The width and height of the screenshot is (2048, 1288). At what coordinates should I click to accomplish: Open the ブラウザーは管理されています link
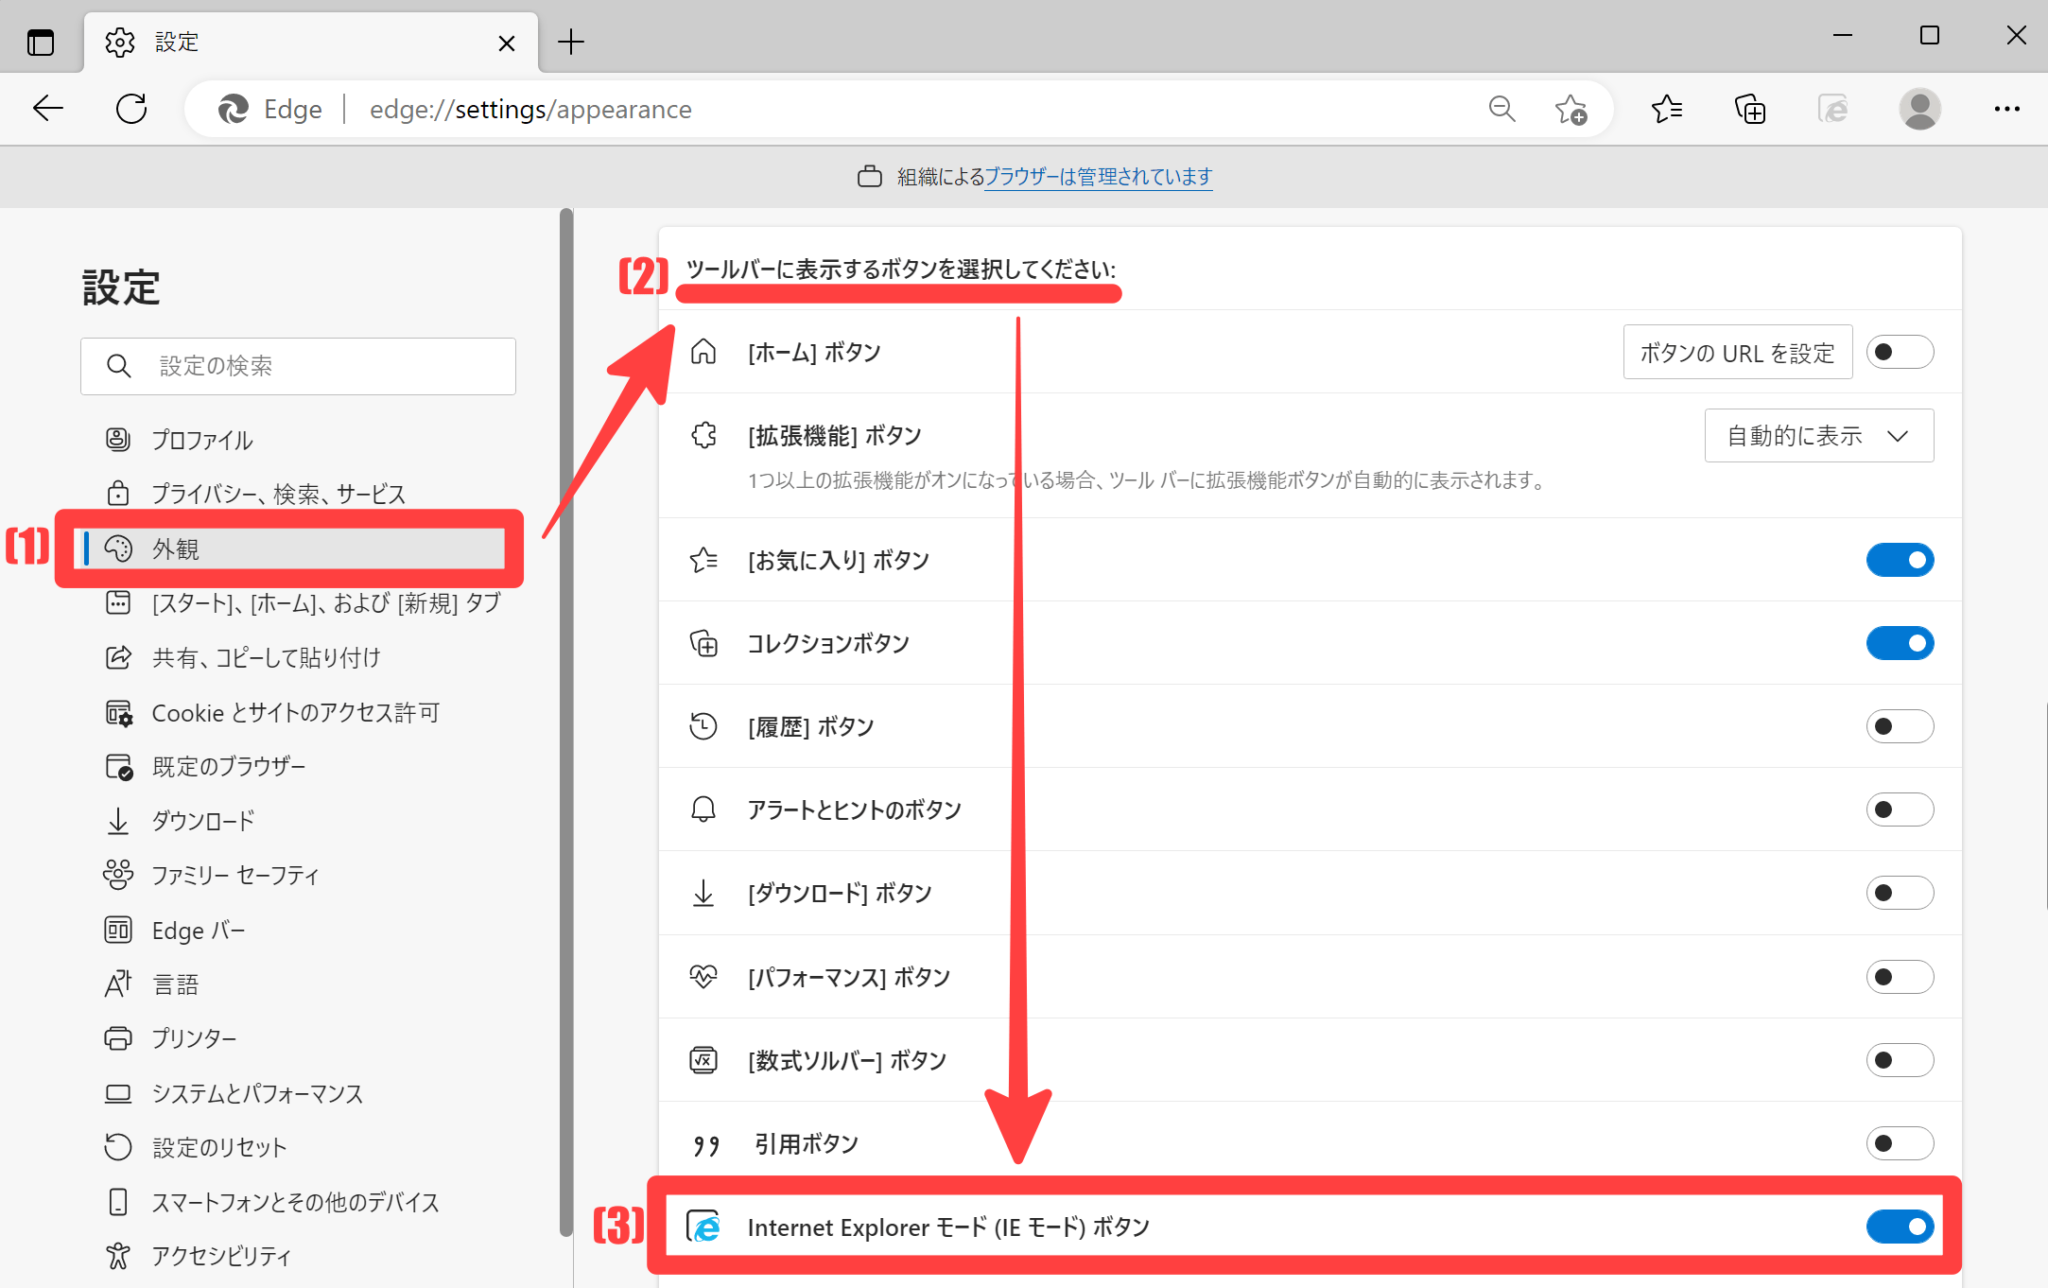point(1098,177)
